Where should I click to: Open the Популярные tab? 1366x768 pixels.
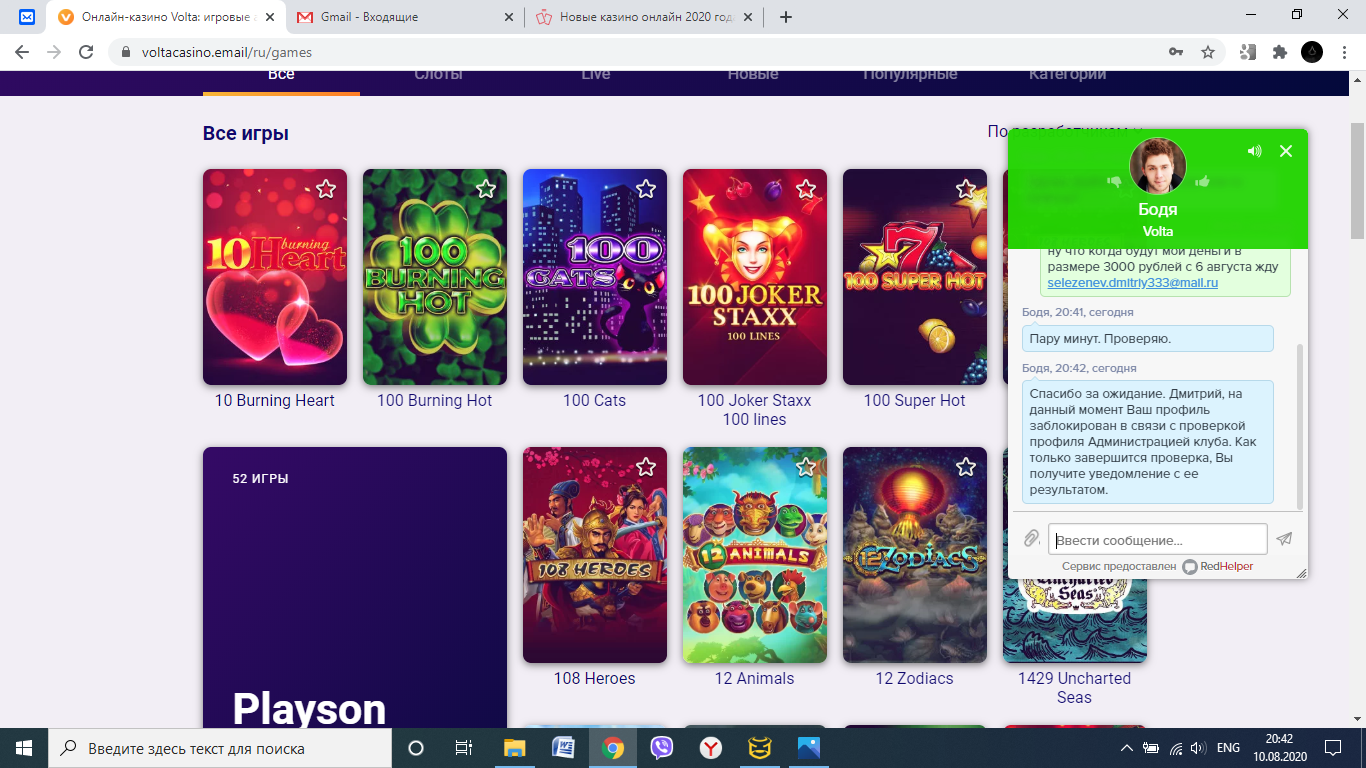coord(910,76)
